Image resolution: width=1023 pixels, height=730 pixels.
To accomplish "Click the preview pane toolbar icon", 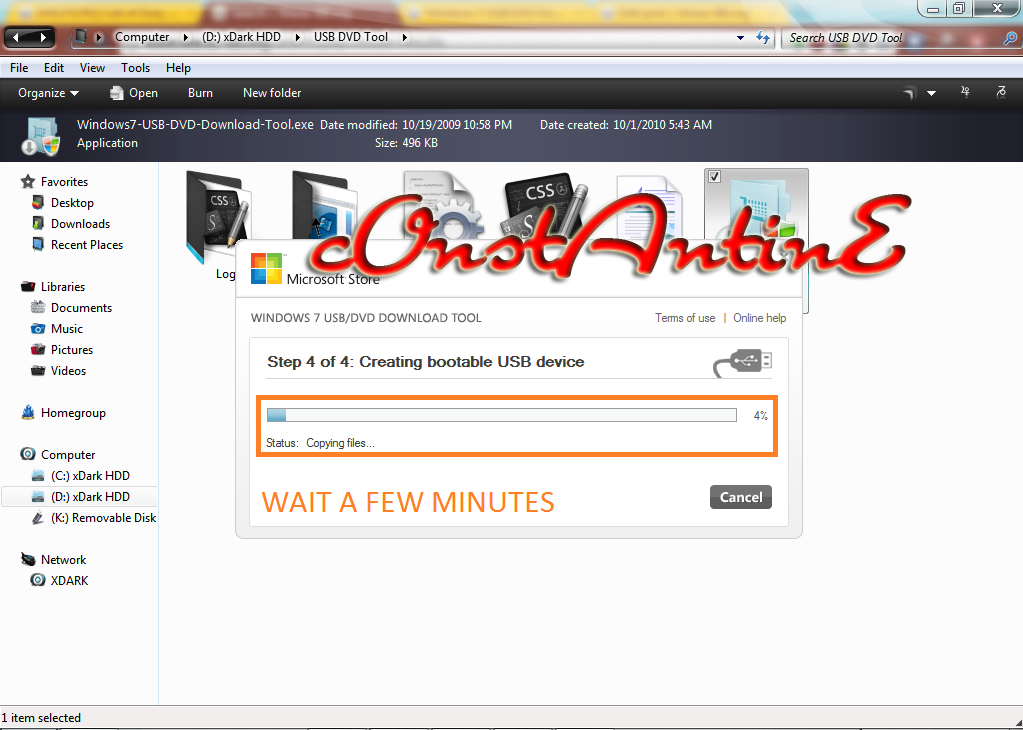I will click(x=966, y=93).
